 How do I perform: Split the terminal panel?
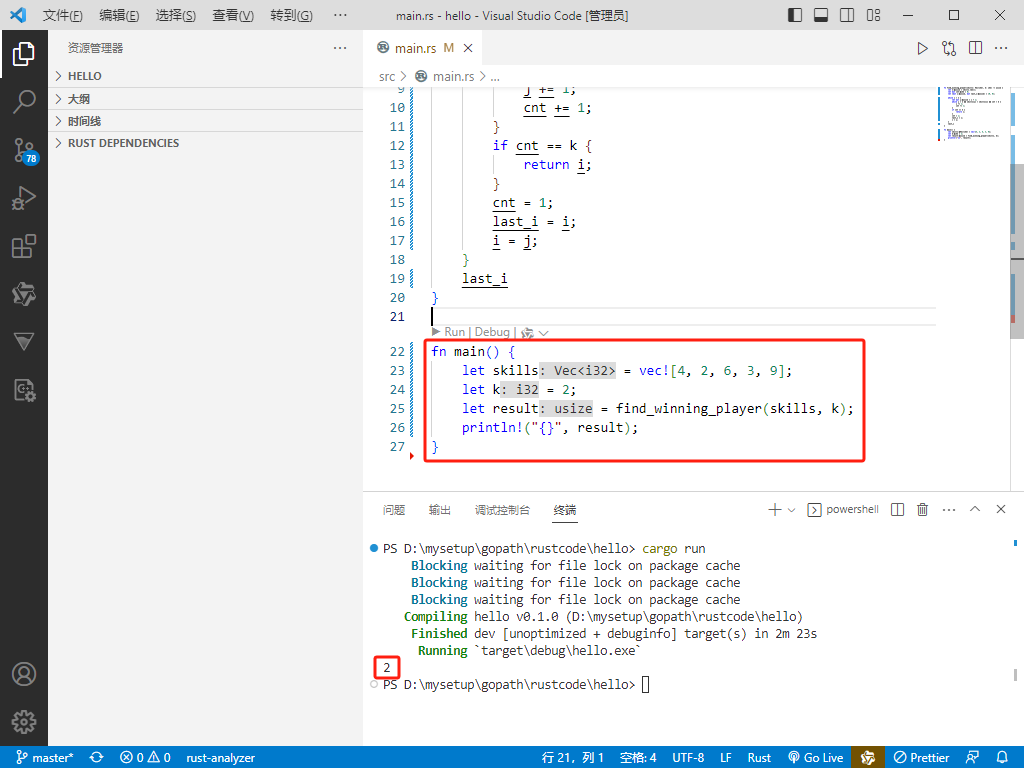pyautogui.click(x=898, y=509)
